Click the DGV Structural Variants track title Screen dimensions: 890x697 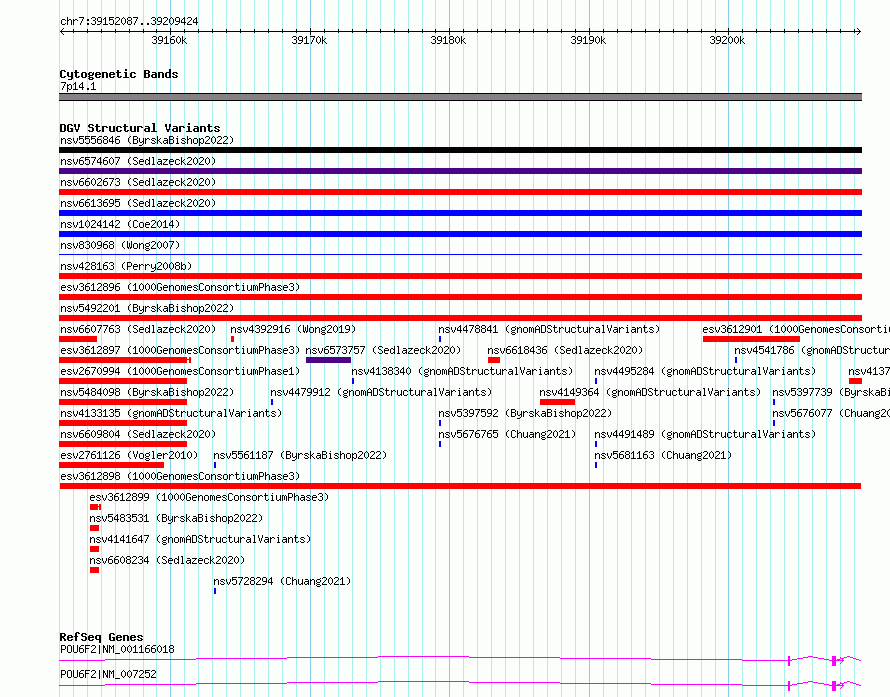(x=140, y=128)
